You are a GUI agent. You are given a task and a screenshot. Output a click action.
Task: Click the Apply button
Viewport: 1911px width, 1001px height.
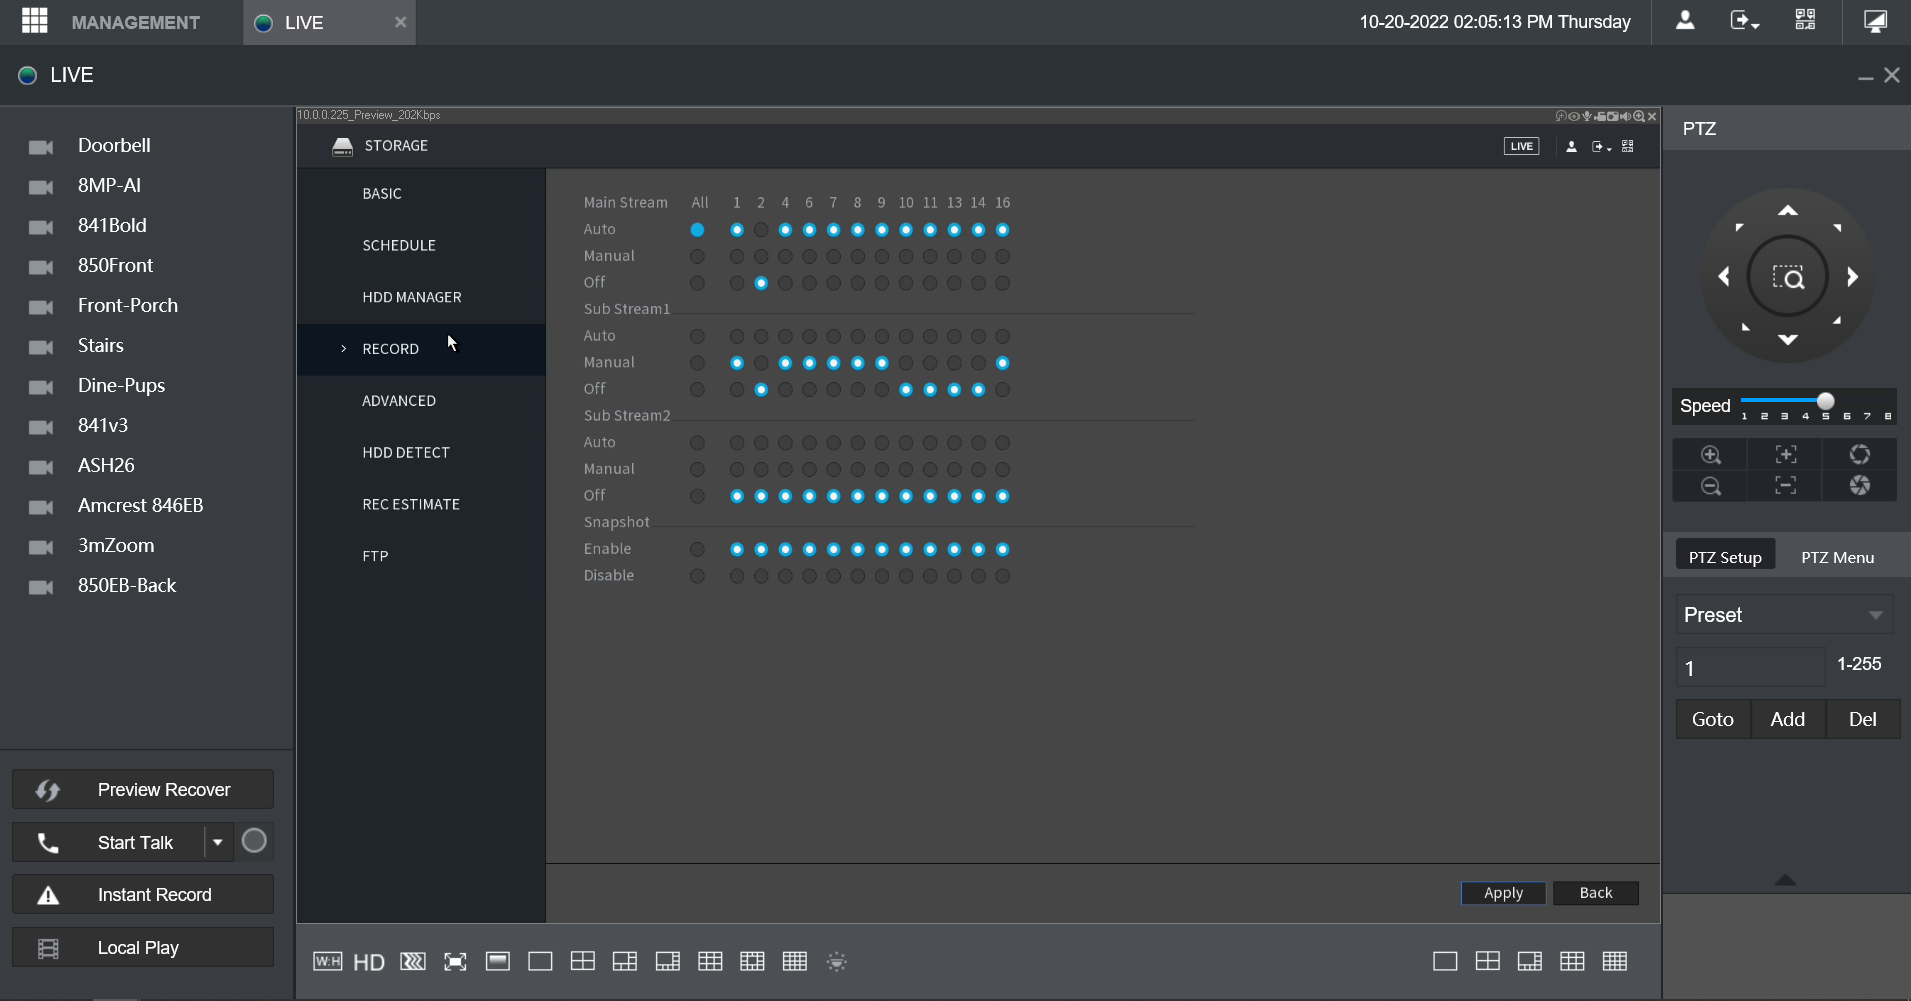click(1503, 893)
